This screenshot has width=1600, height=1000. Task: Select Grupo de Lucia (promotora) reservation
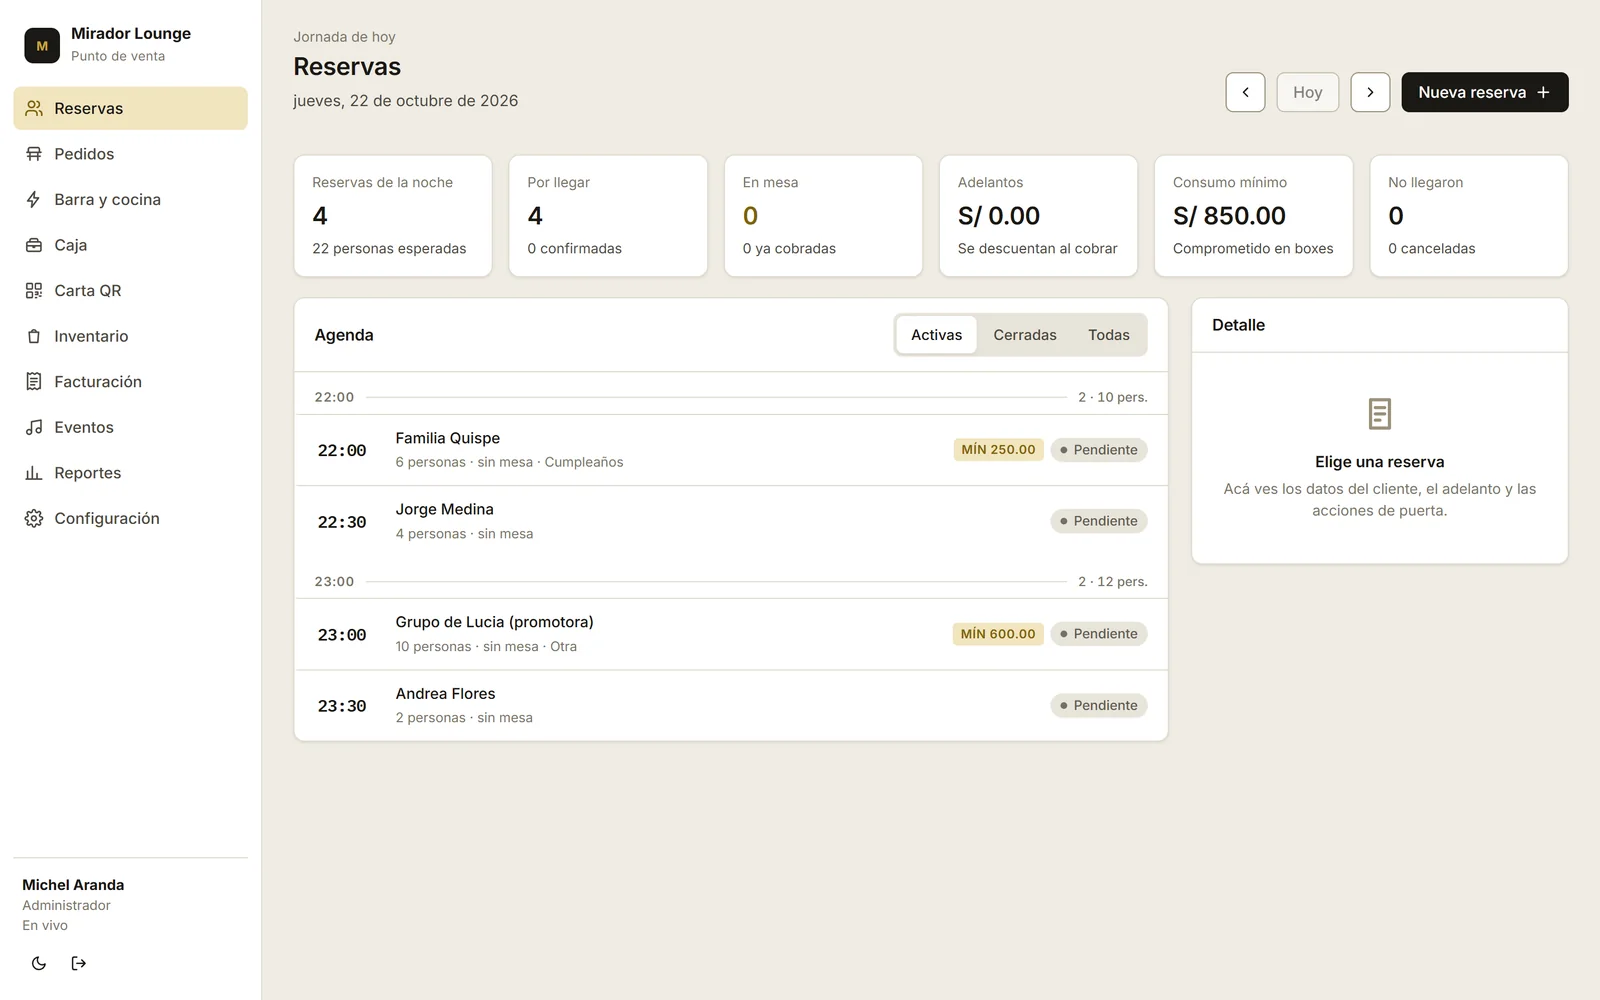point(731,634)
